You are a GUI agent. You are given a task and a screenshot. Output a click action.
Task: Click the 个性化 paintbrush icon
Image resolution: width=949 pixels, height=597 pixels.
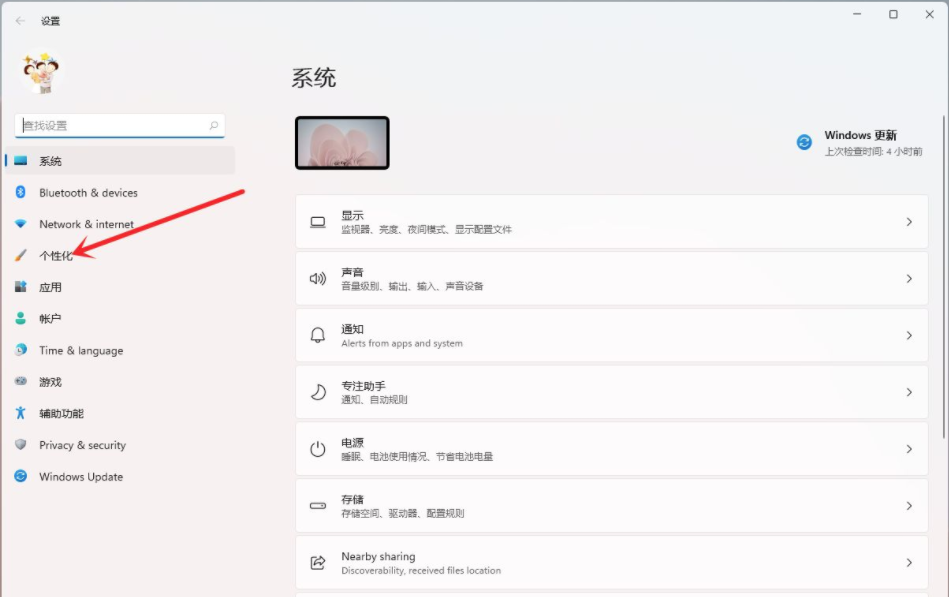coord(21,255)
